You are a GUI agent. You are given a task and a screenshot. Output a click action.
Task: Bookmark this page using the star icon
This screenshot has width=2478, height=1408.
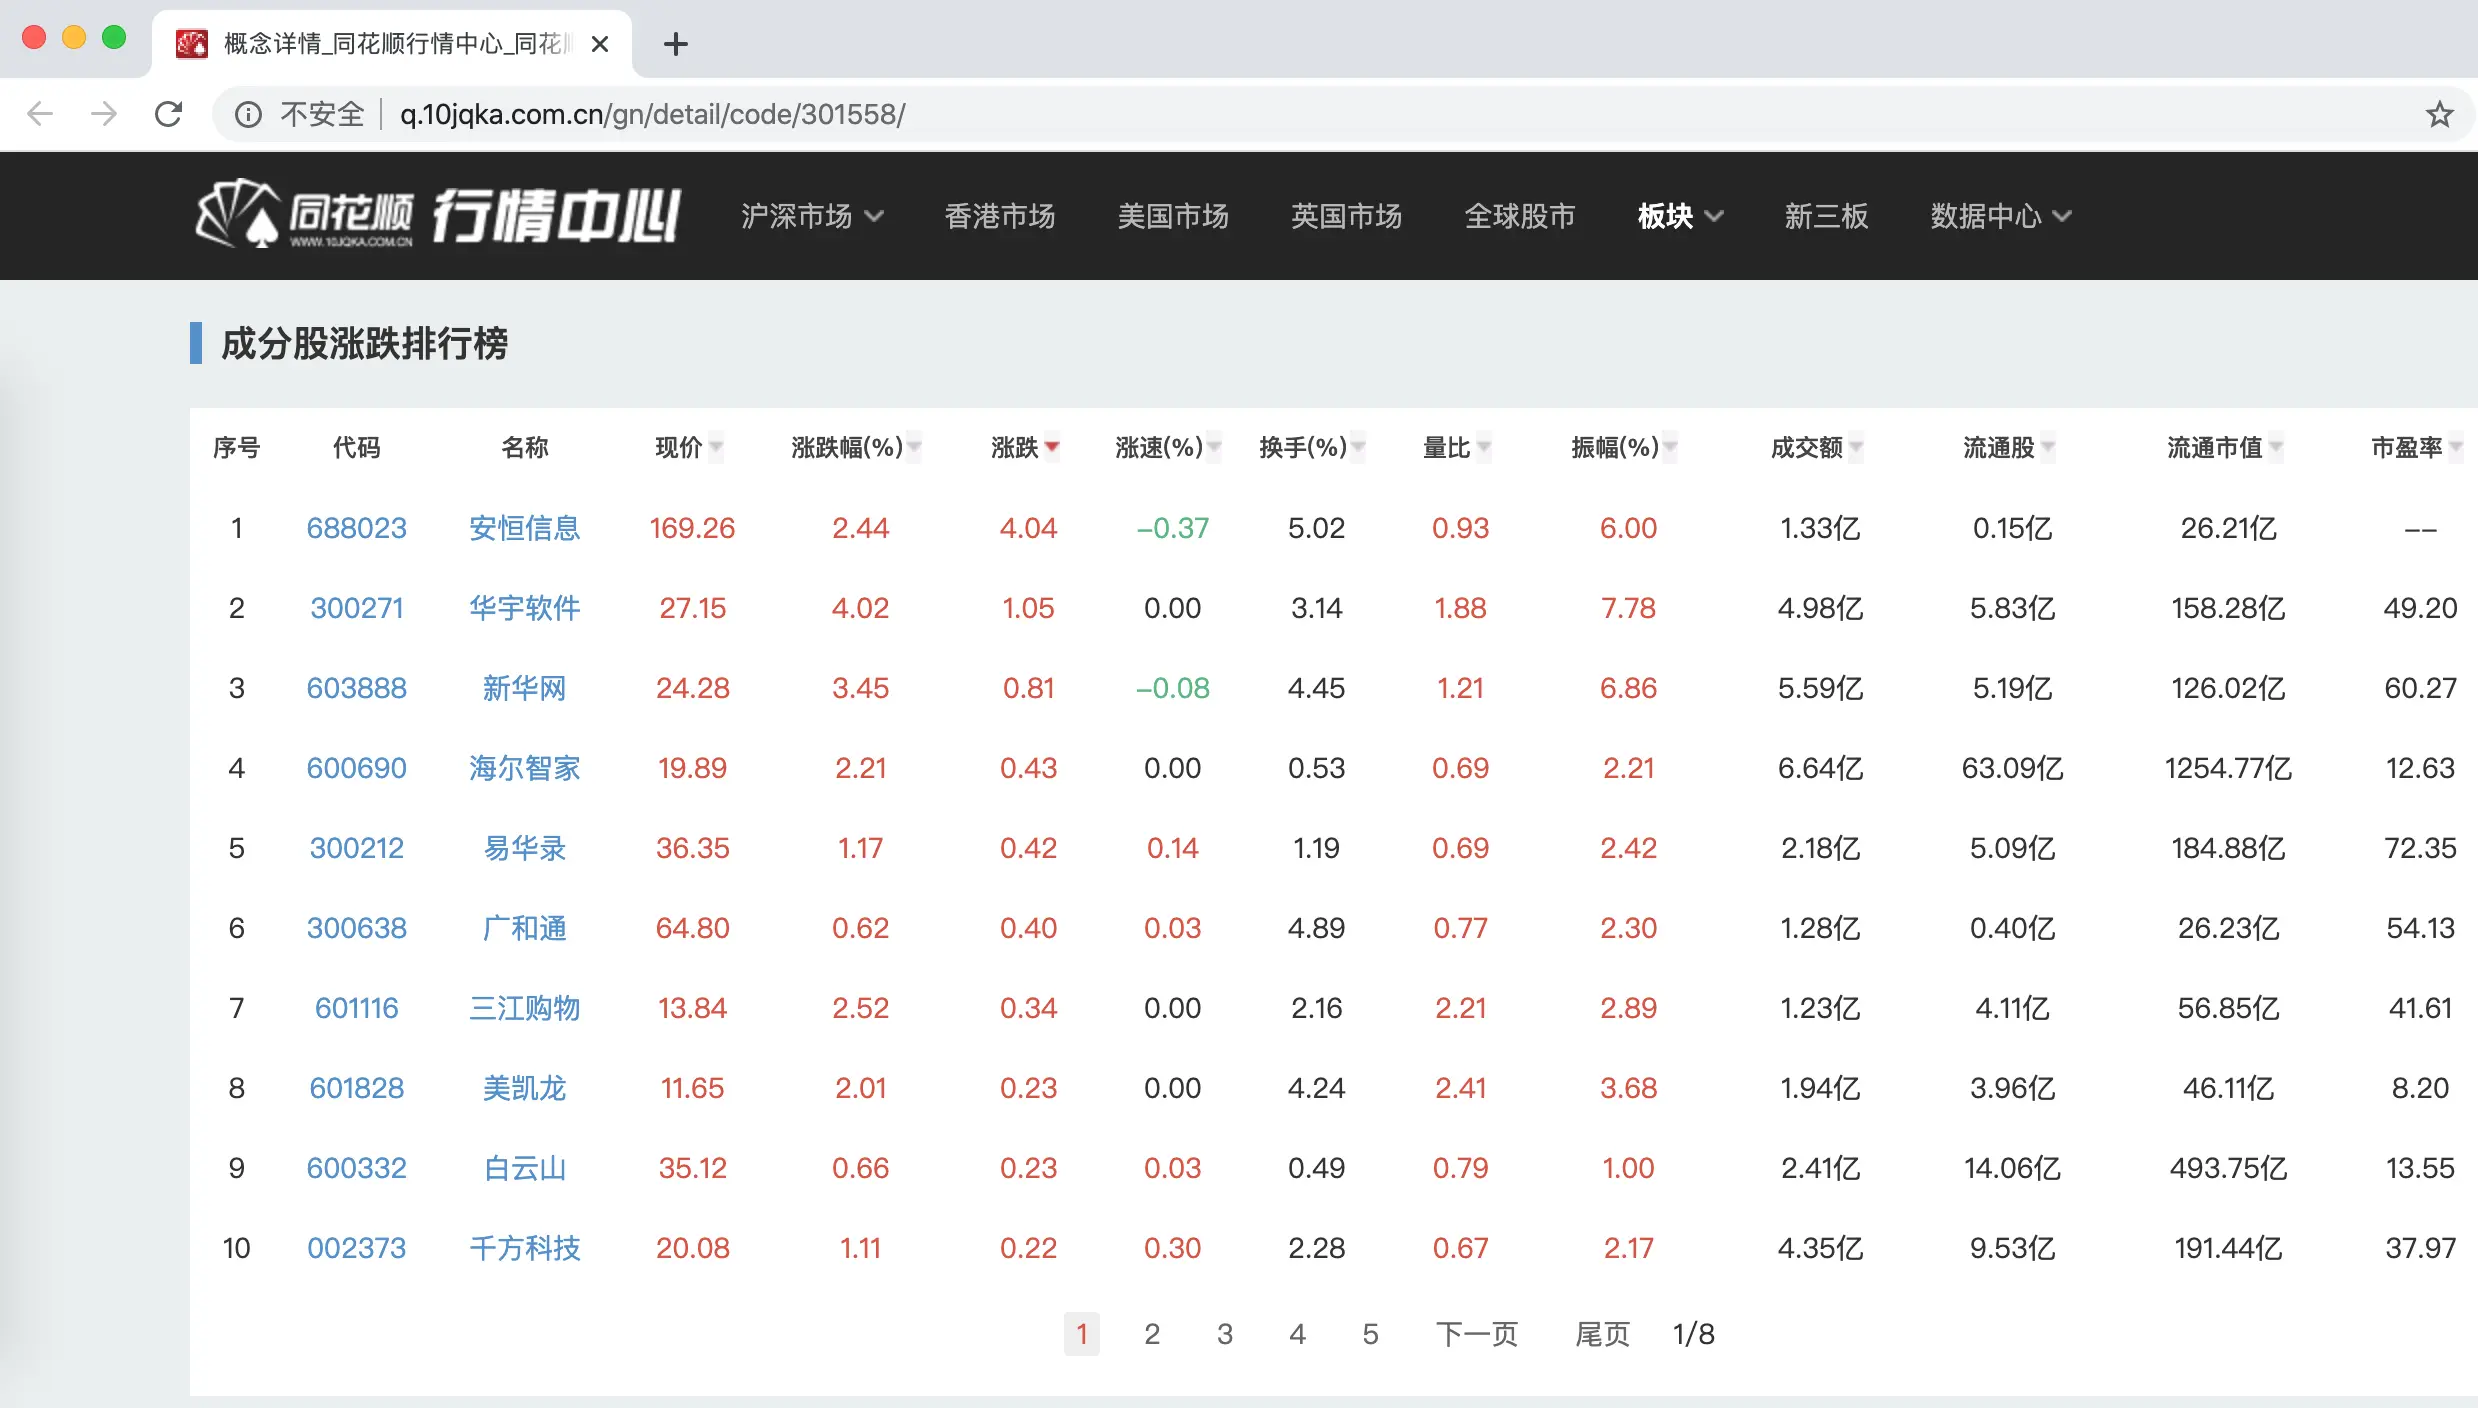[2439, 113]
